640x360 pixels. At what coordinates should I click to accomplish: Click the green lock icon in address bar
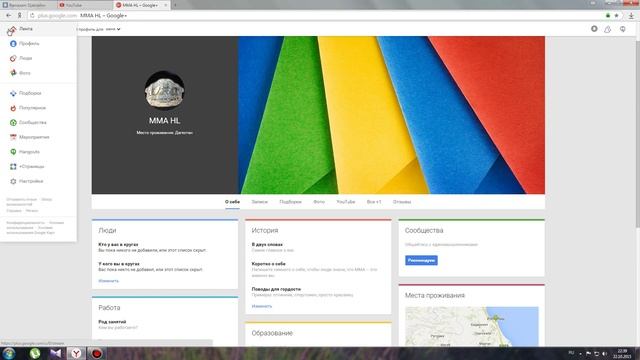[x=608, y=16]
